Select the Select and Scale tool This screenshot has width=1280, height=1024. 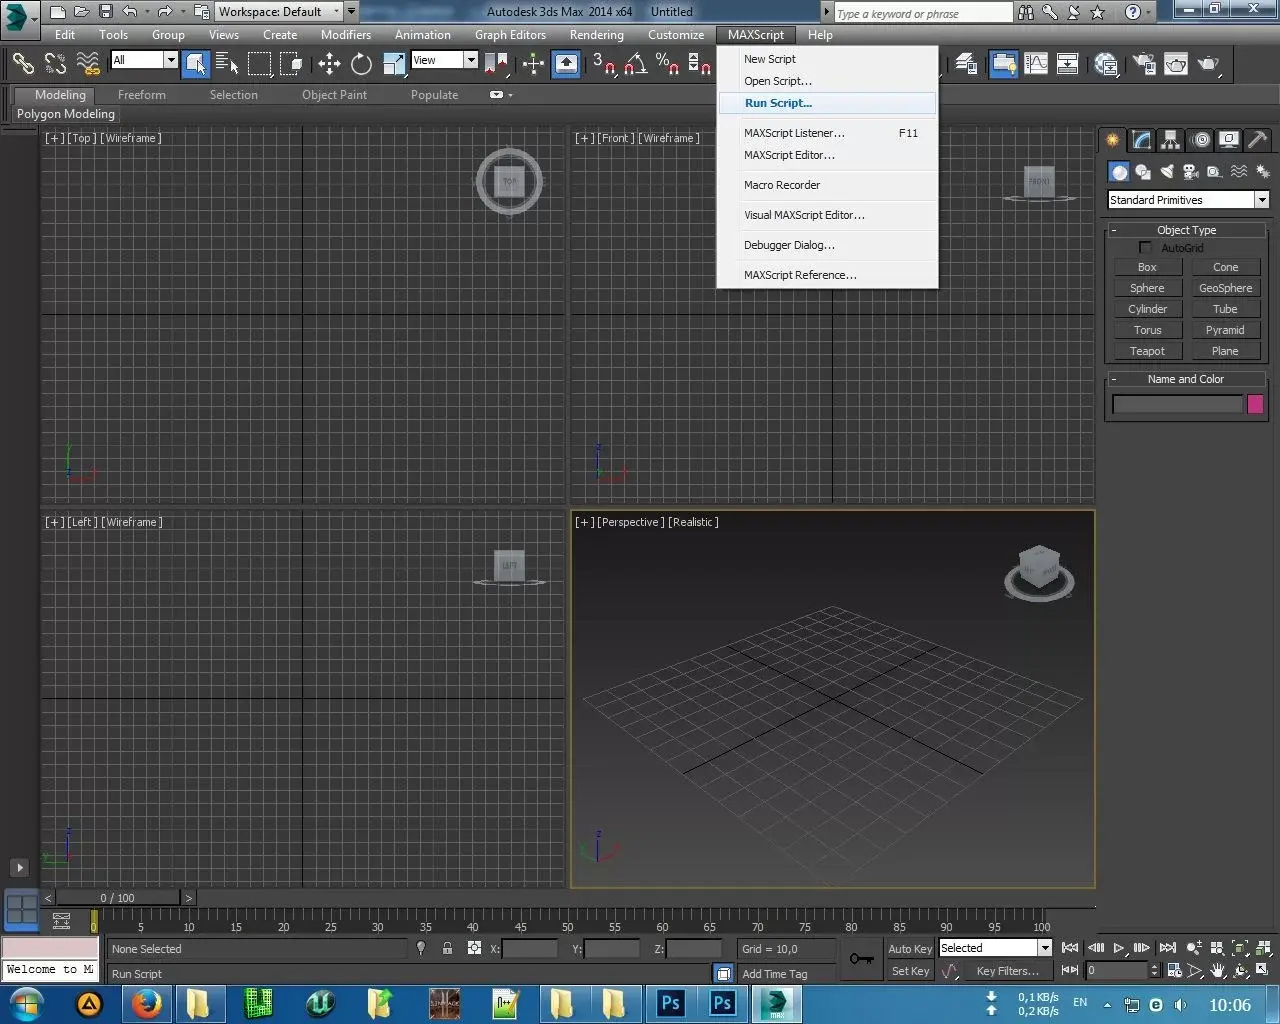click(394, 64)
